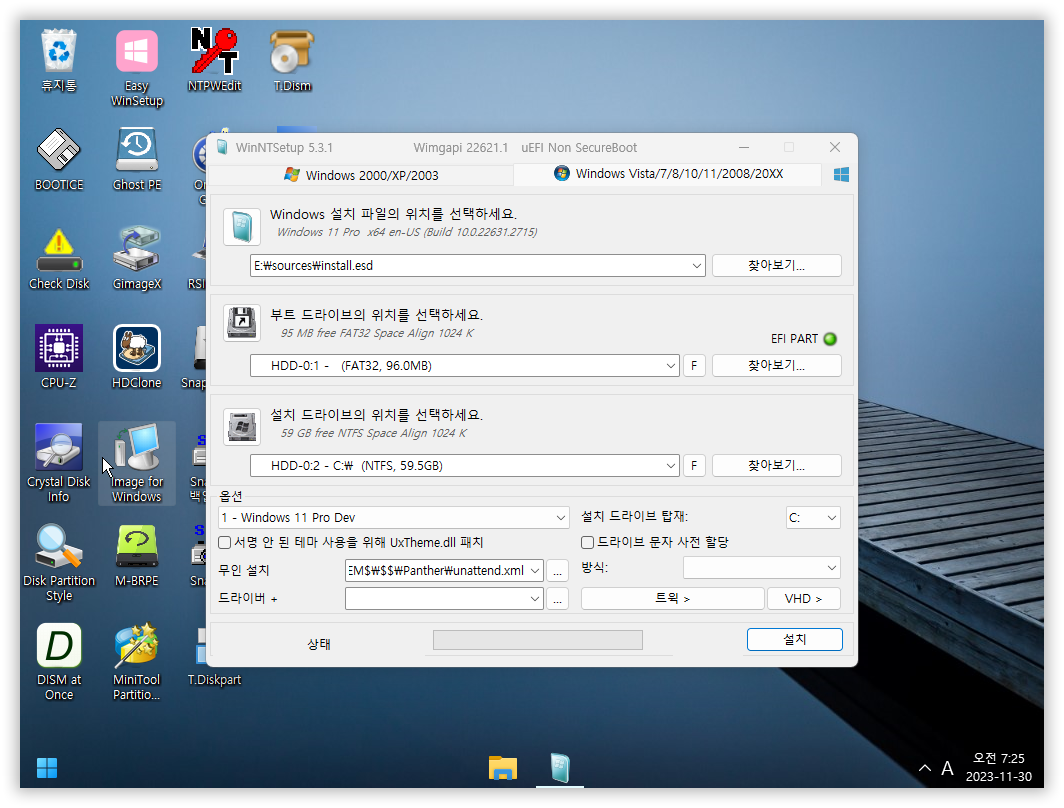Enable UxTheme.dll patch checkbox
The height and width of the screenshot is (808, 1064).
pyautogui.click(x=225, y=542)
